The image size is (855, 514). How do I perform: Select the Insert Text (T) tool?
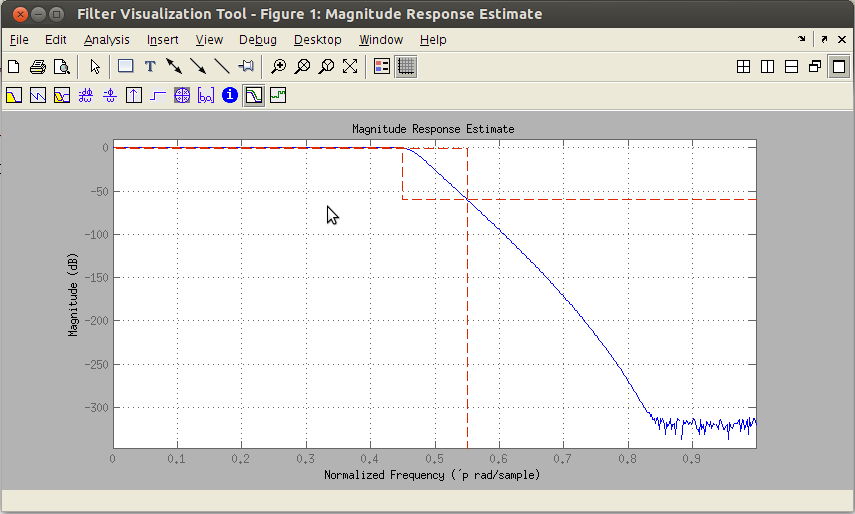(x=150, y=66)
